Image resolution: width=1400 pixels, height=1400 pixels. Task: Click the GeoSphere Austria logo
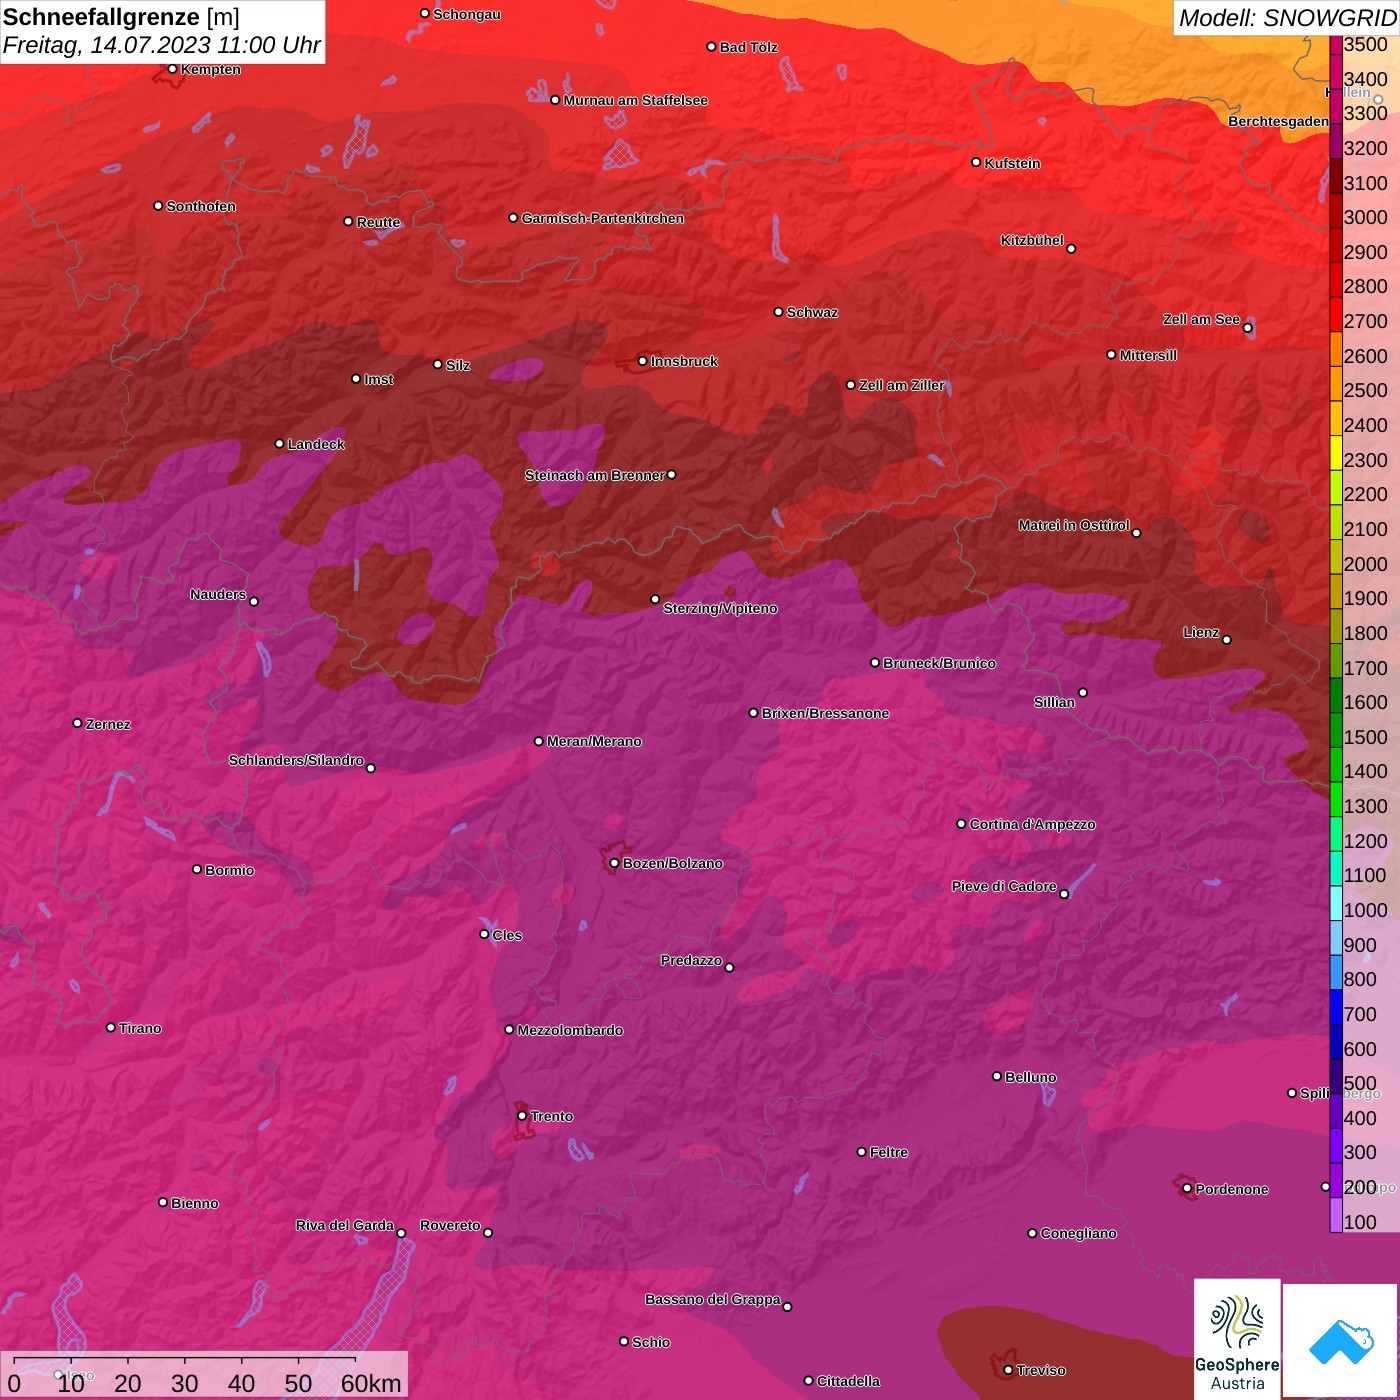pyautogui.click(x=1237, y=1340)
